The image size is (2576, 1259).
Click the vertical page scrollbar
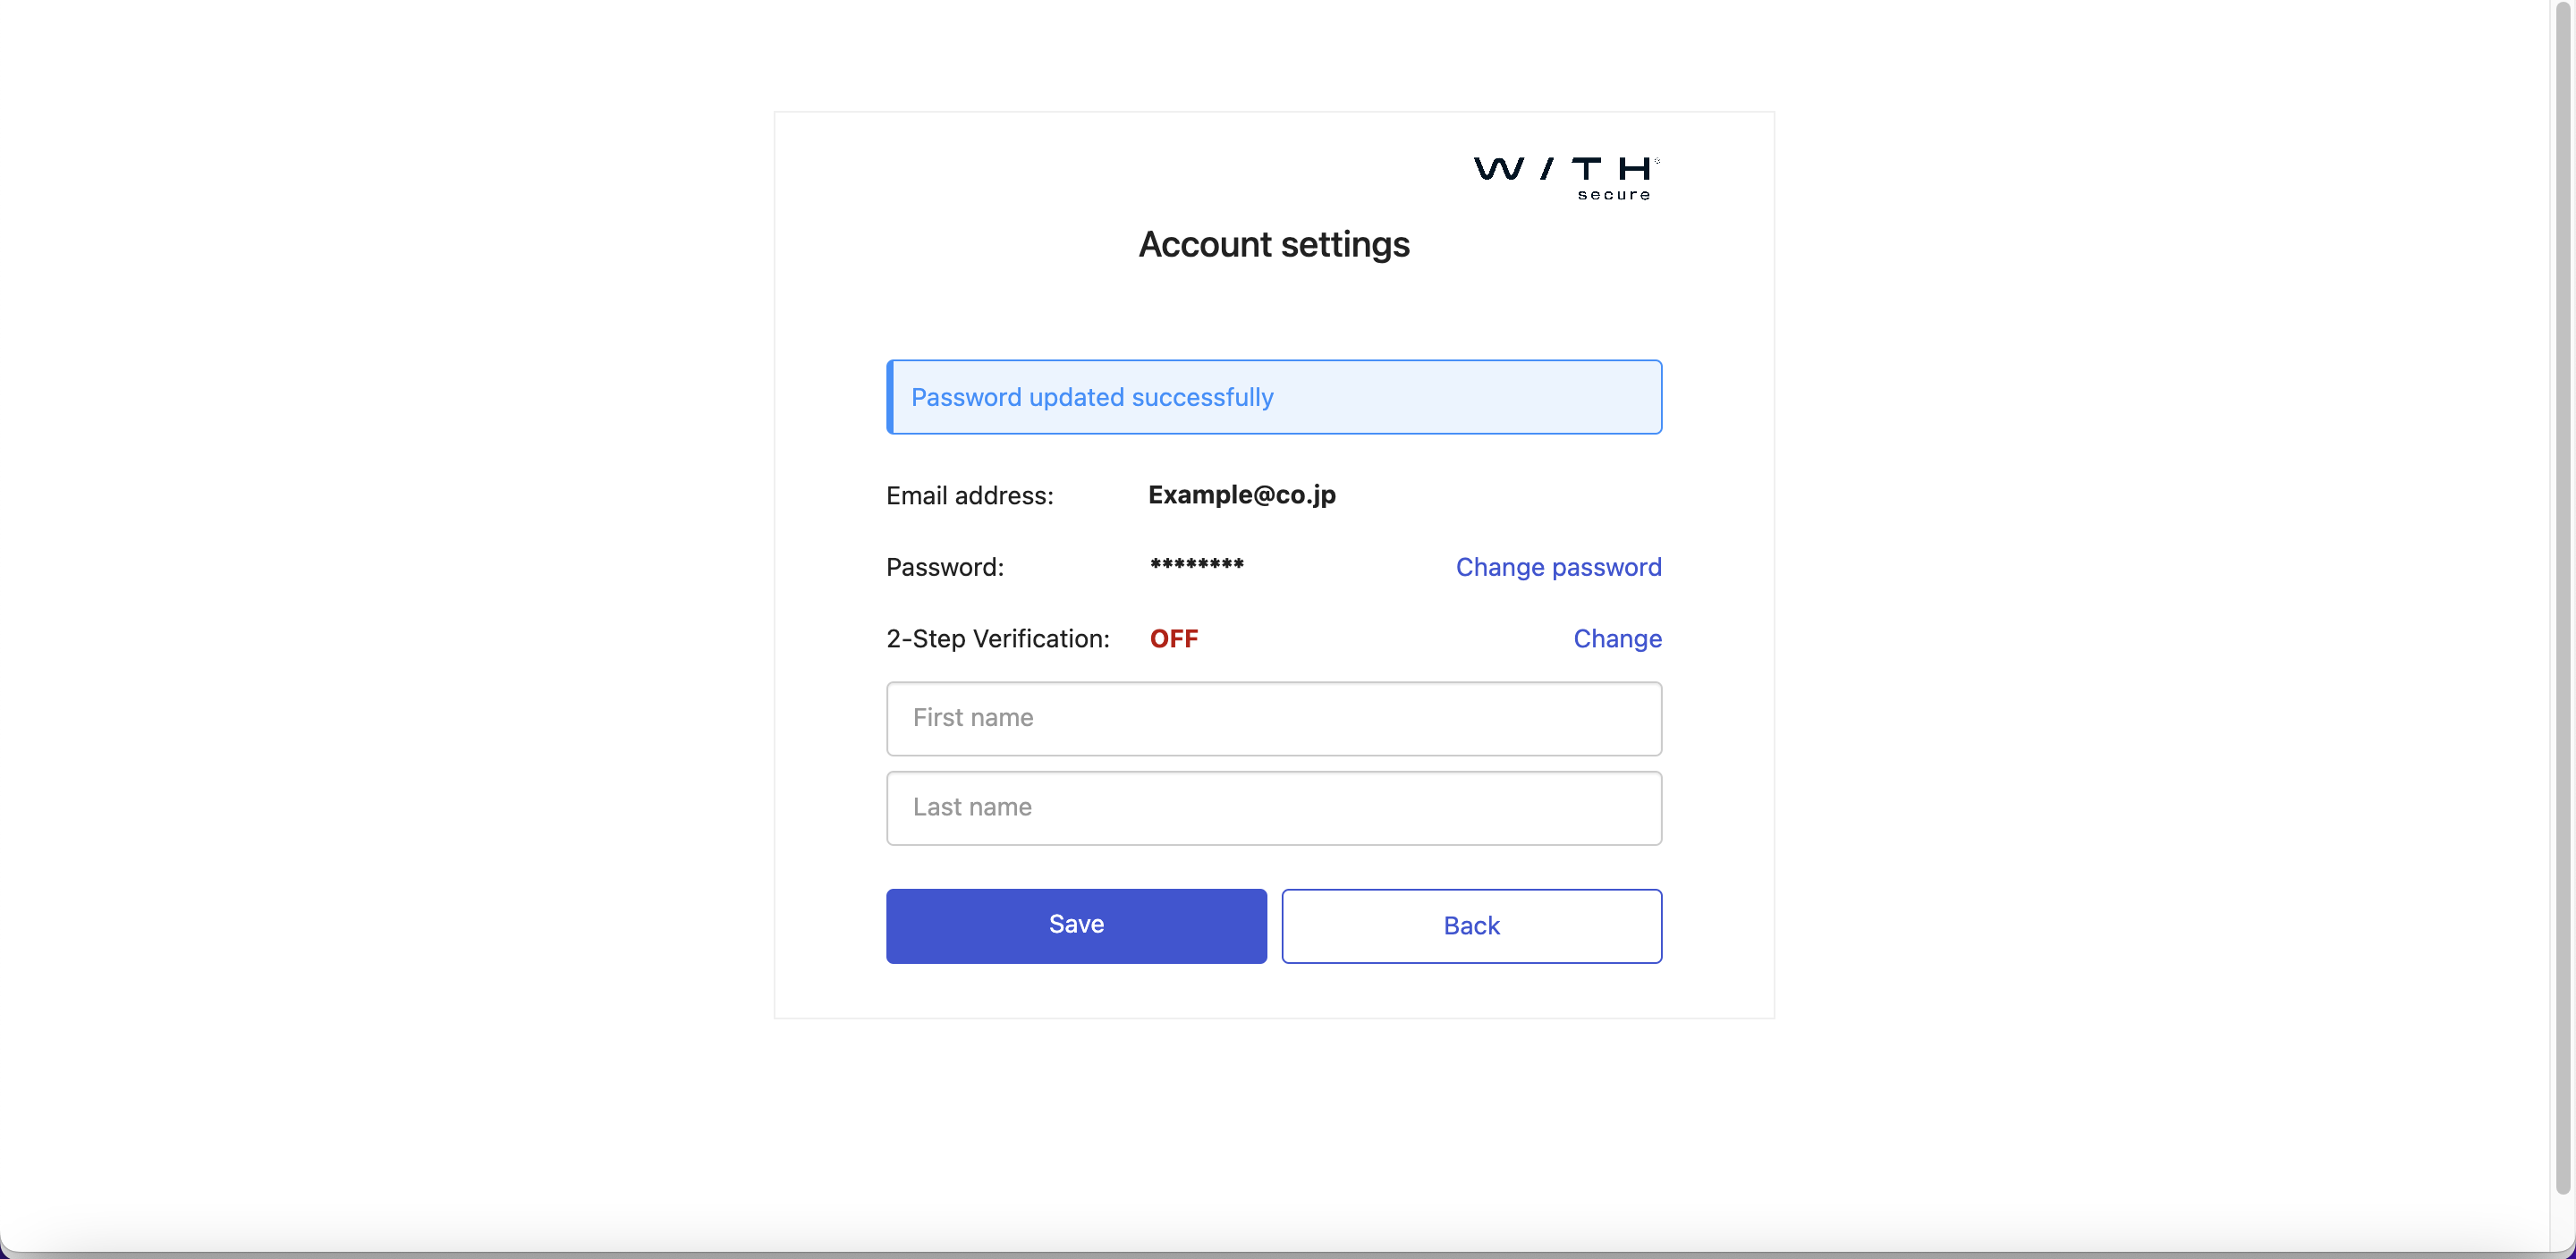tap(2562, 600)
